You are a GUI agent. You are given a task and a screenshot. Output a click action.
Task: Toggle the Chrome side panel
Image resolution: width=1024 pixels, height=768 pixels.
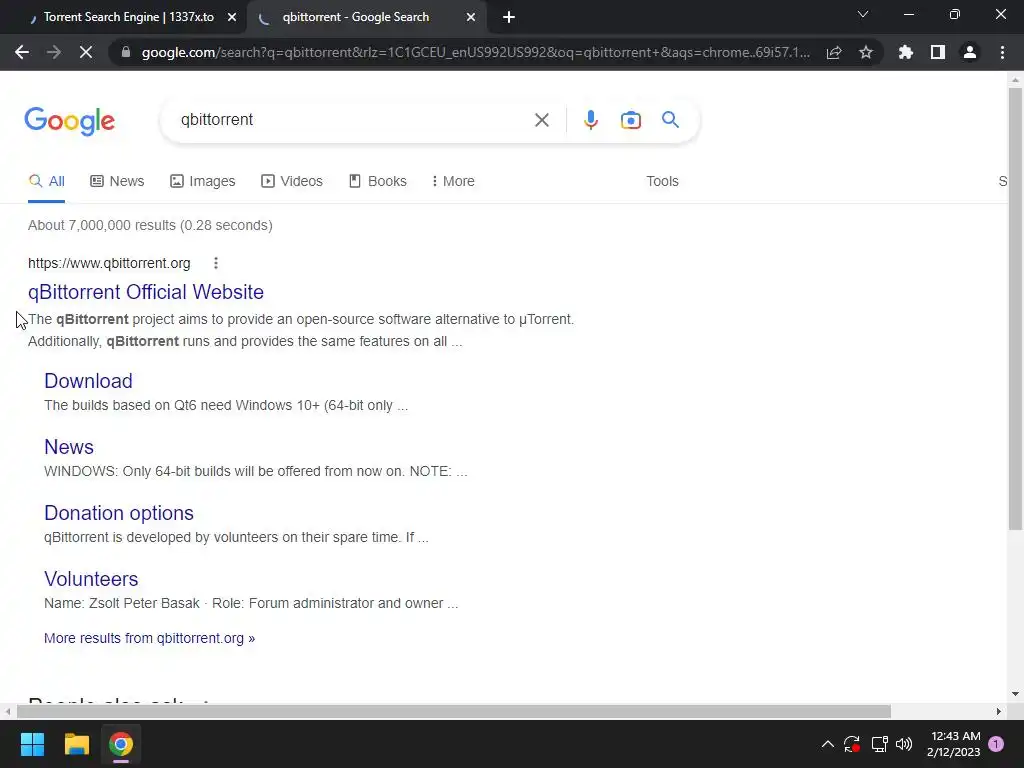click(x=938, y=52)
